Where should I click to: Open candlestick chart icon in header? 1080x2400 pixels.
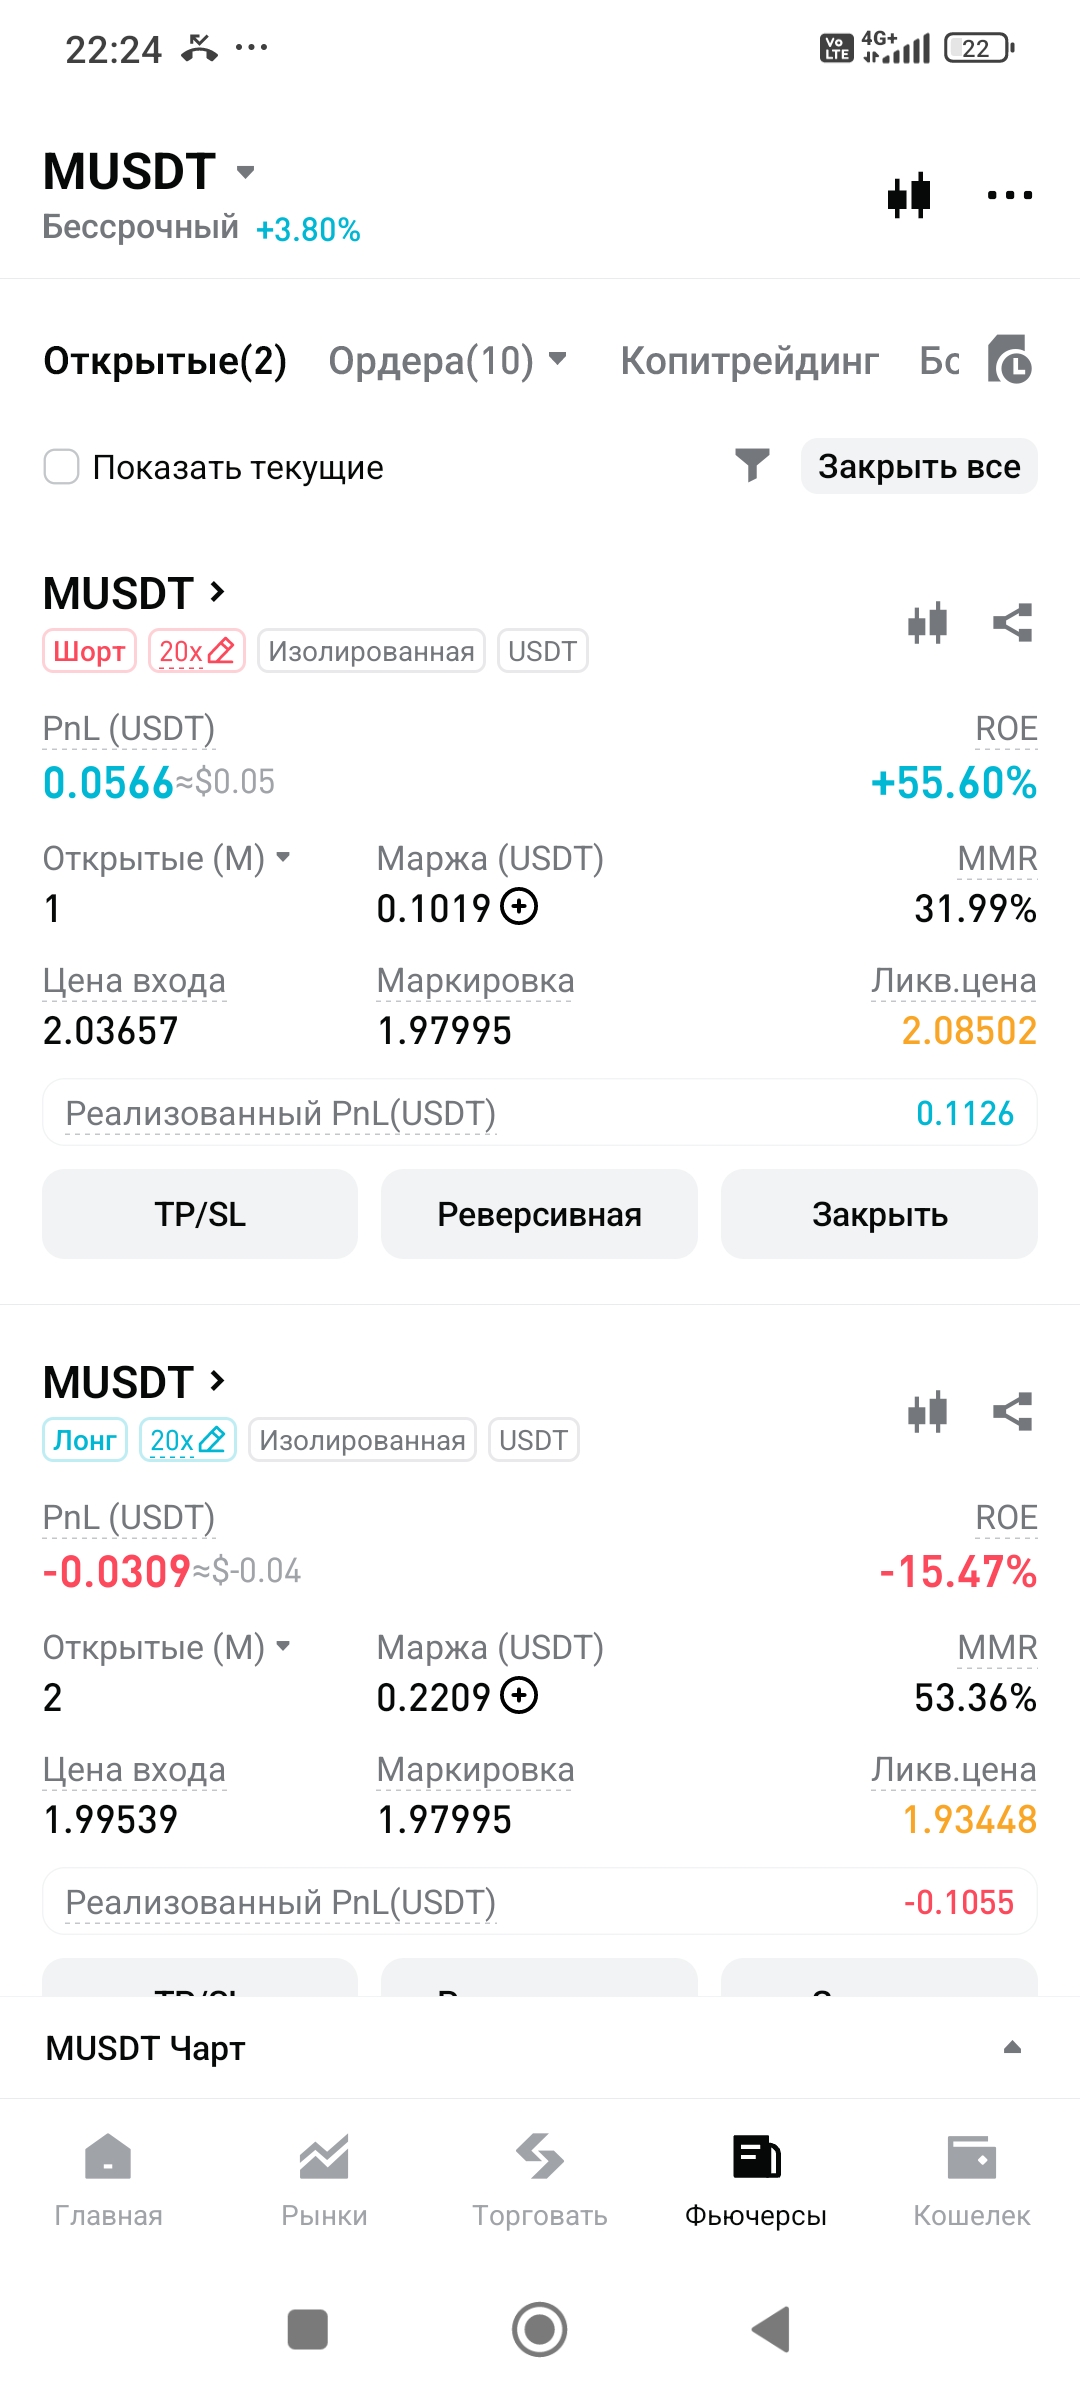[909, 195]
